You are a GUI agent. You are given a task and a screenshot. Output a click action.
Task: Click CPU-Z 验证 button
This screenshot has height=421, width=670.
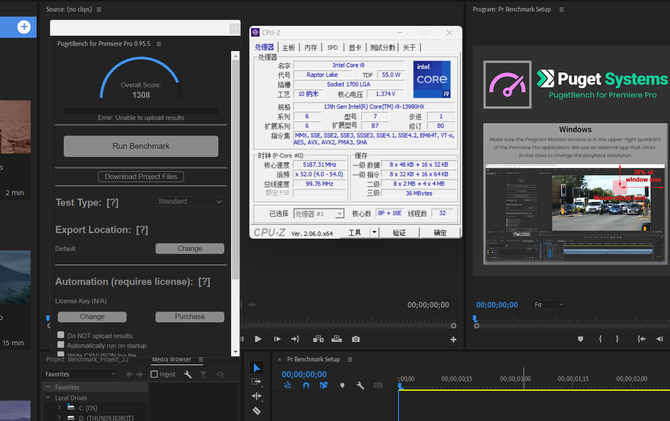pos(399,232)
